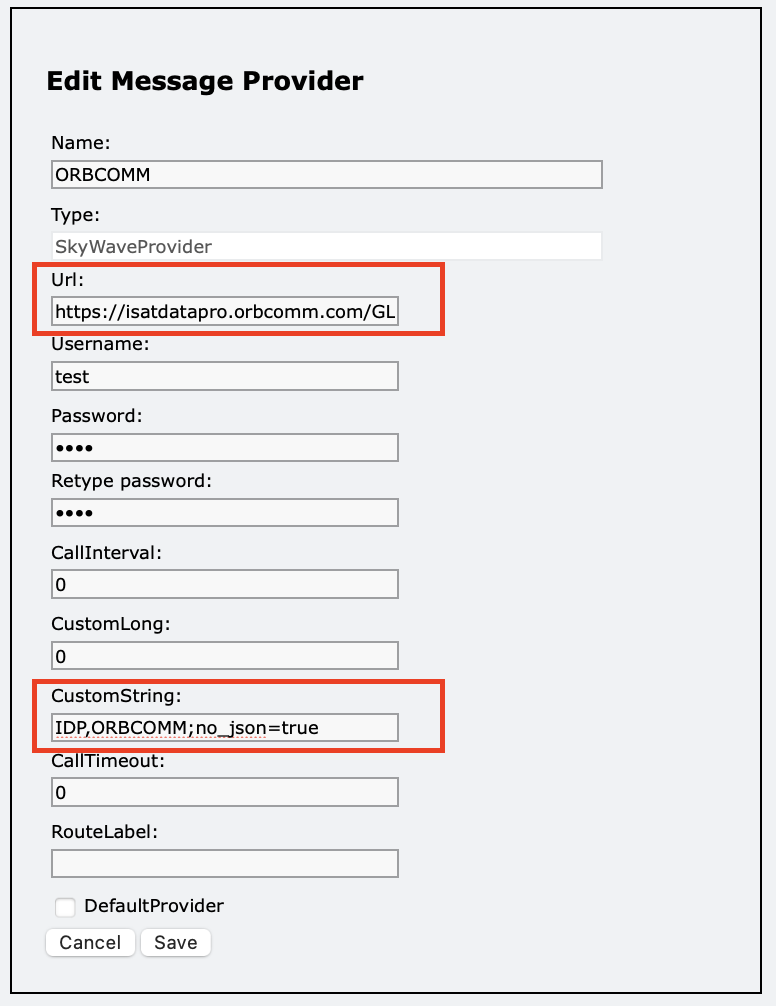The image size is (776, 1006).
Task: Select the CallInterval input field
Action: 224,584
